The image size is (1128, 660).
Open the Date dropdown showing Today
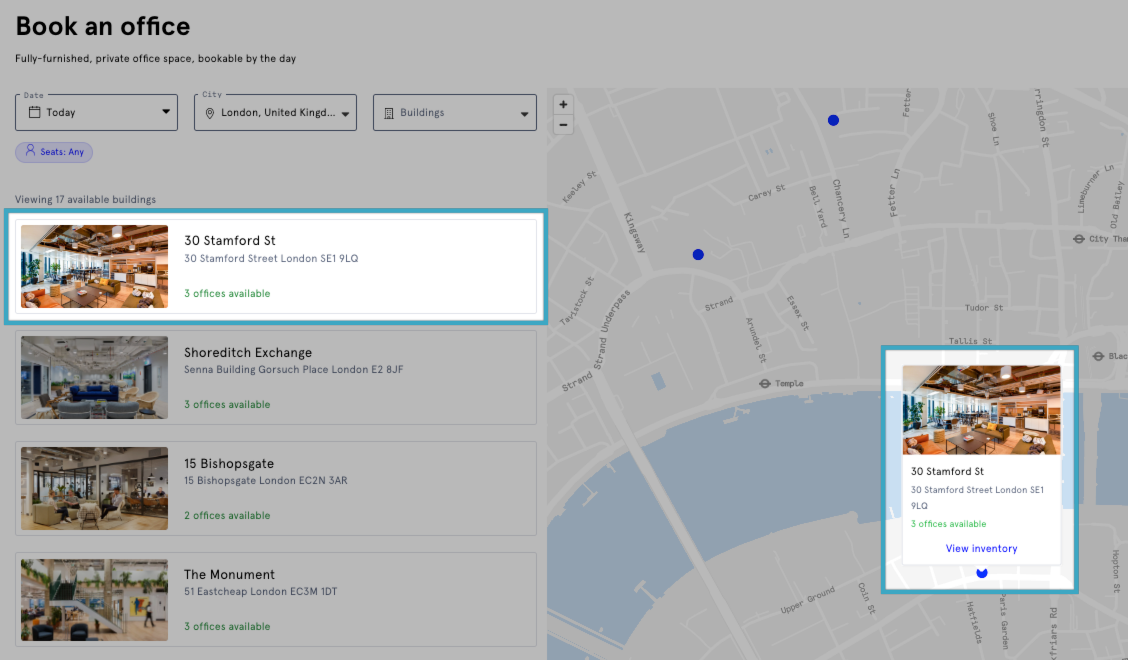click(95, 111)
